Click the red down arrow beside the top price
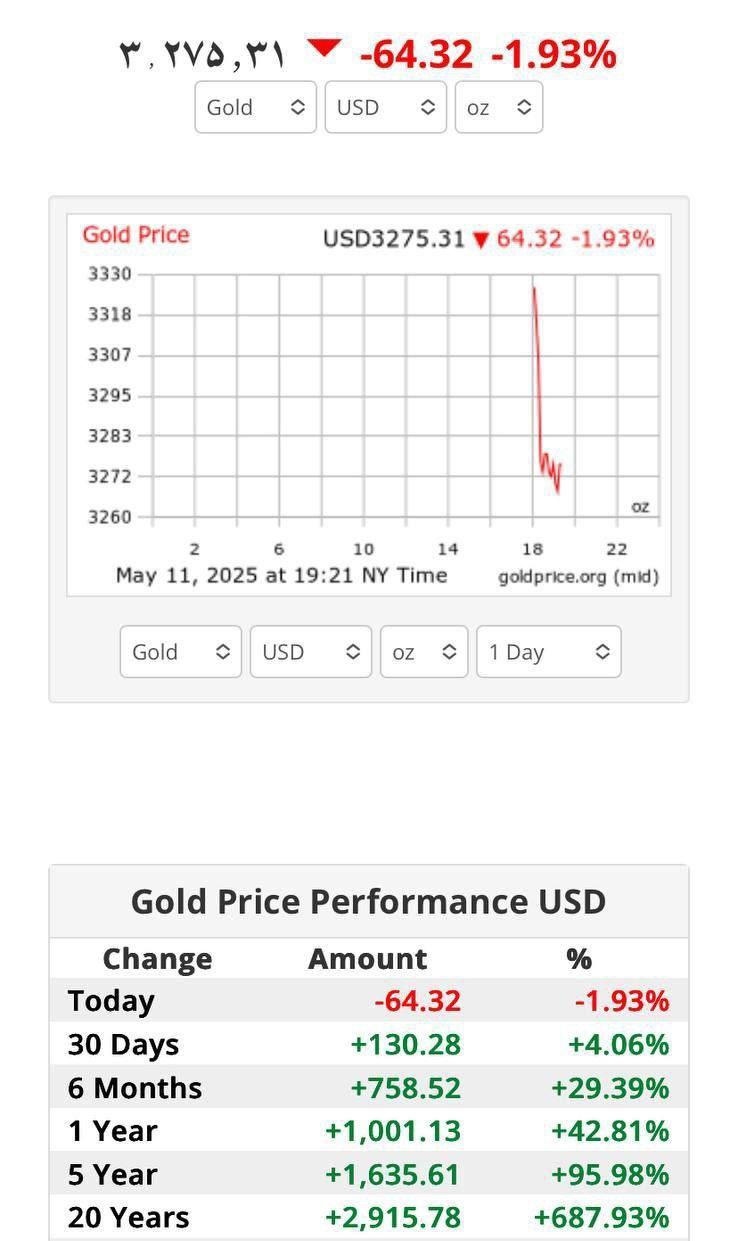 (x=324, y=49)
